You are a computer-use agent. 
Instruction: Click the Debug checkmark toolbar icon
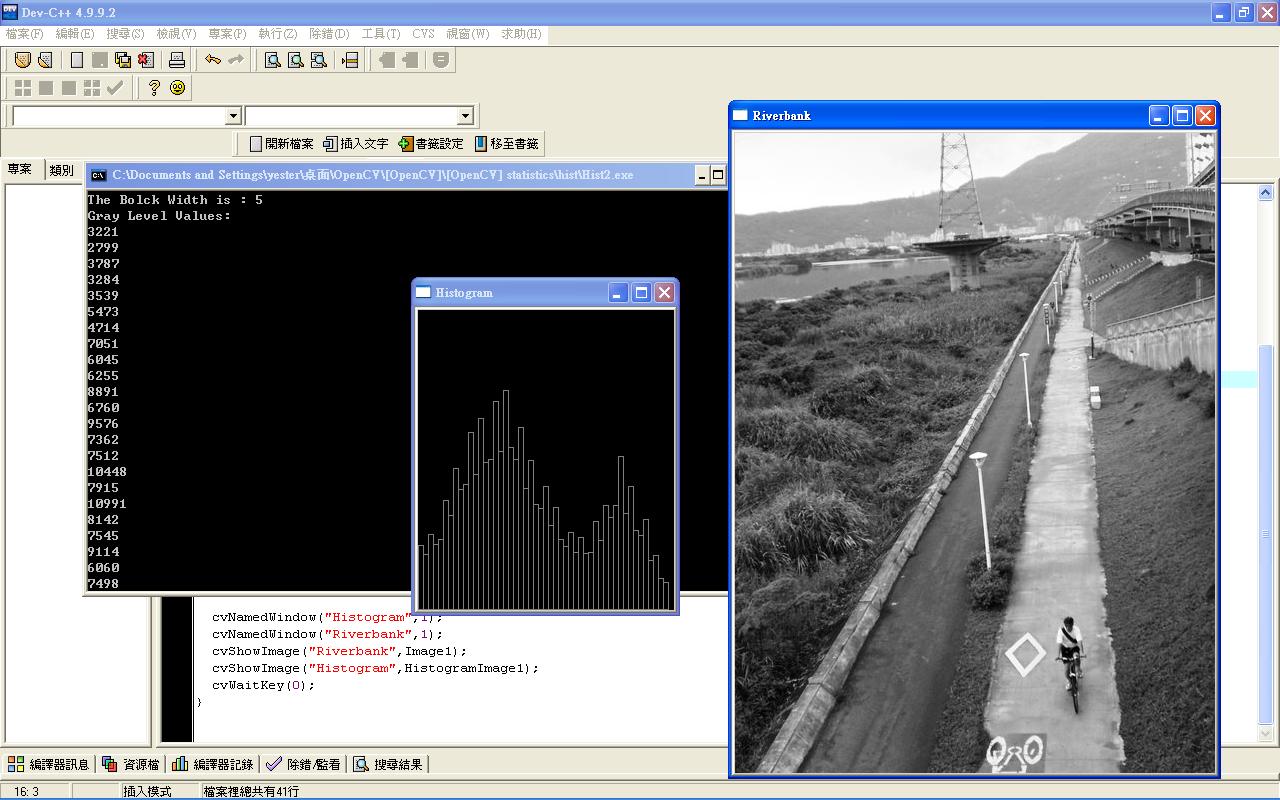pos(114,88)
